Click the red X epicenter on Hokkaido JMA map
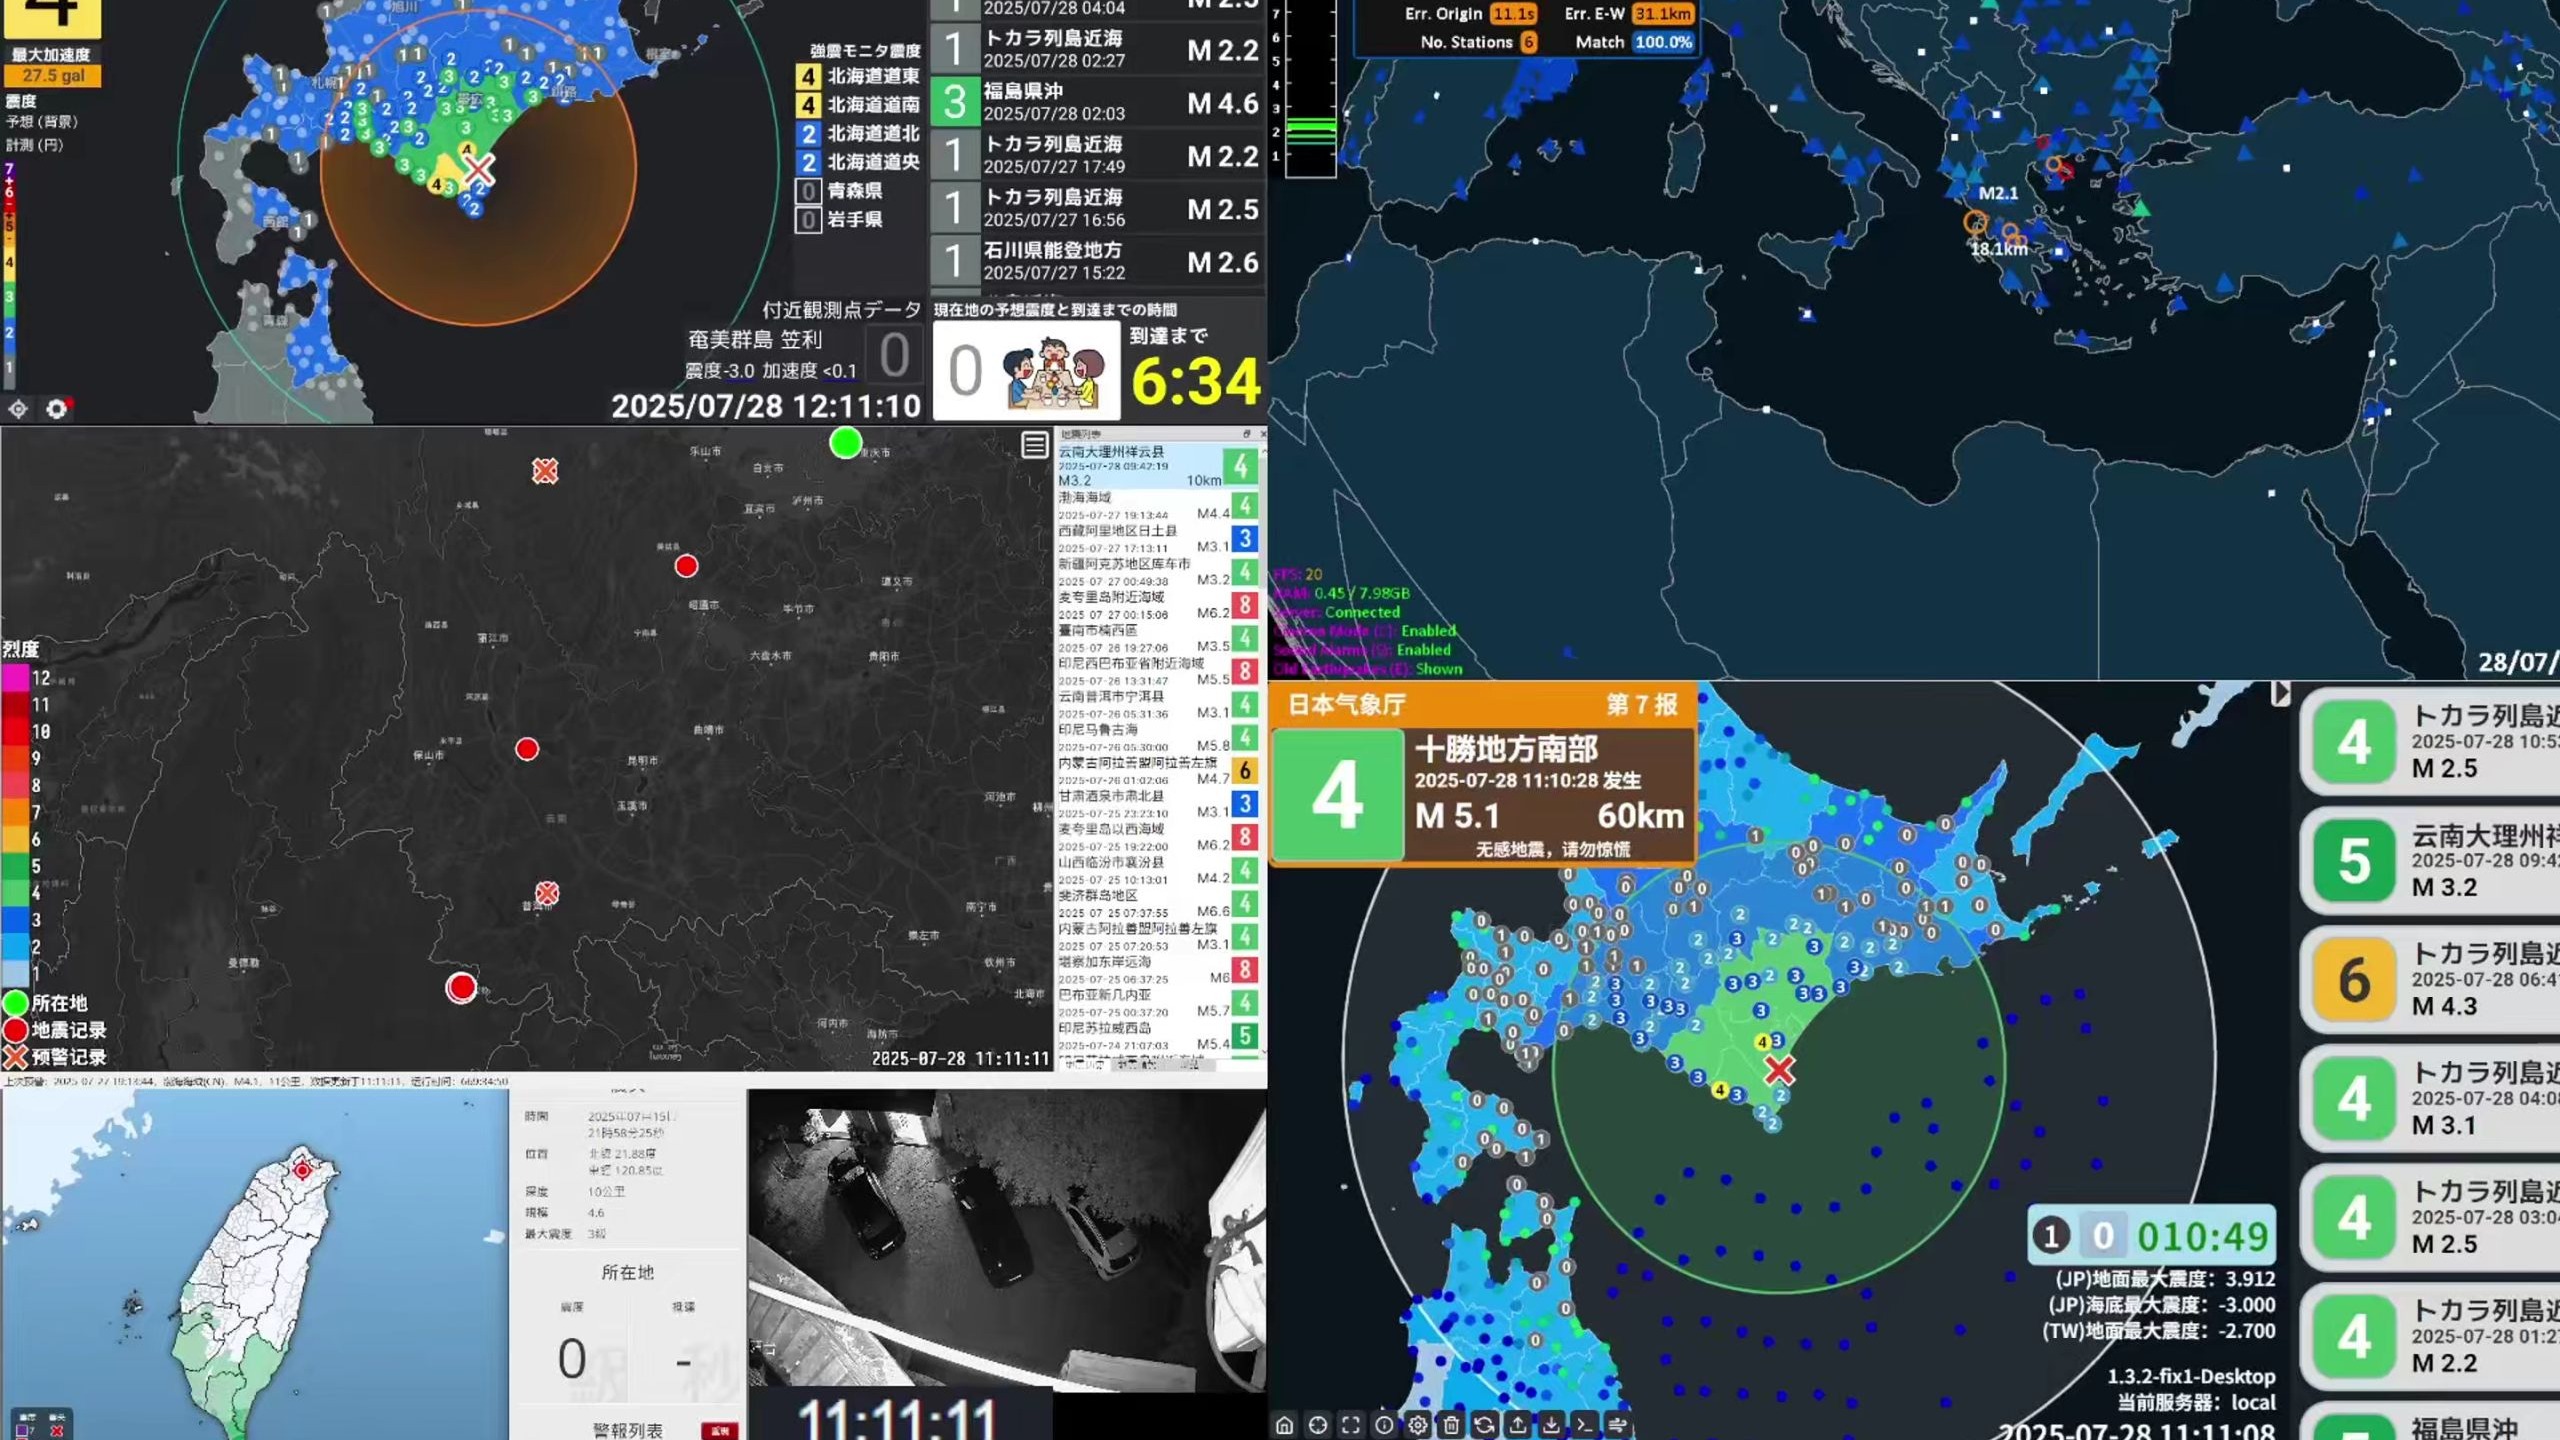This screenshot has width=2560, height=1440. (x=1779, y=1070)
